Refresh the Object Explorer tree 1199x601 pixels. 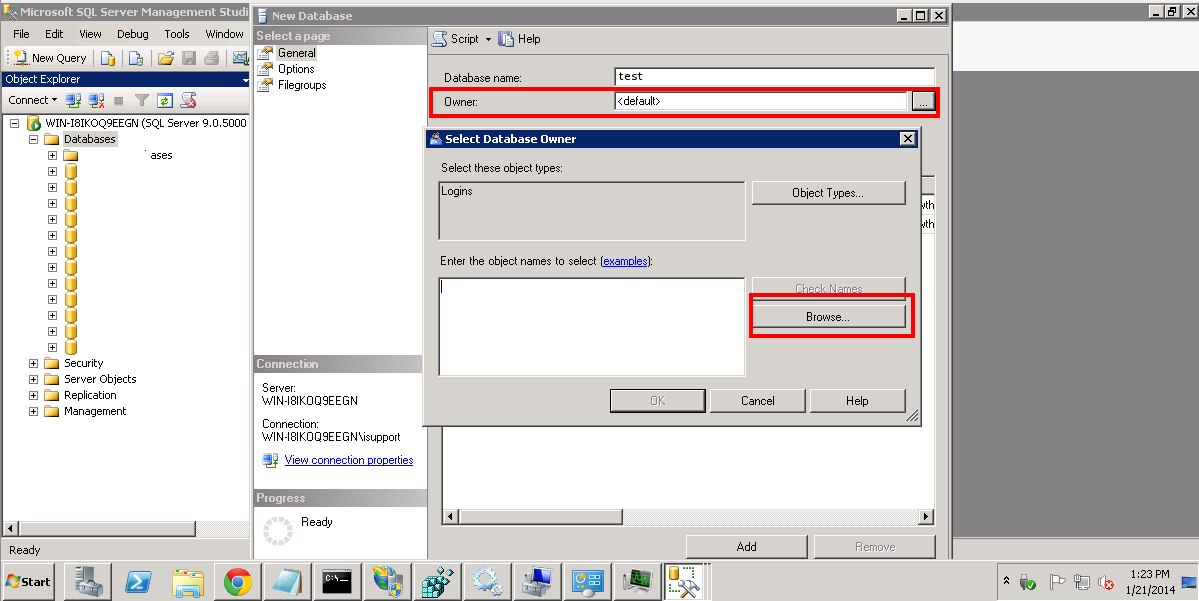[164, 100]
